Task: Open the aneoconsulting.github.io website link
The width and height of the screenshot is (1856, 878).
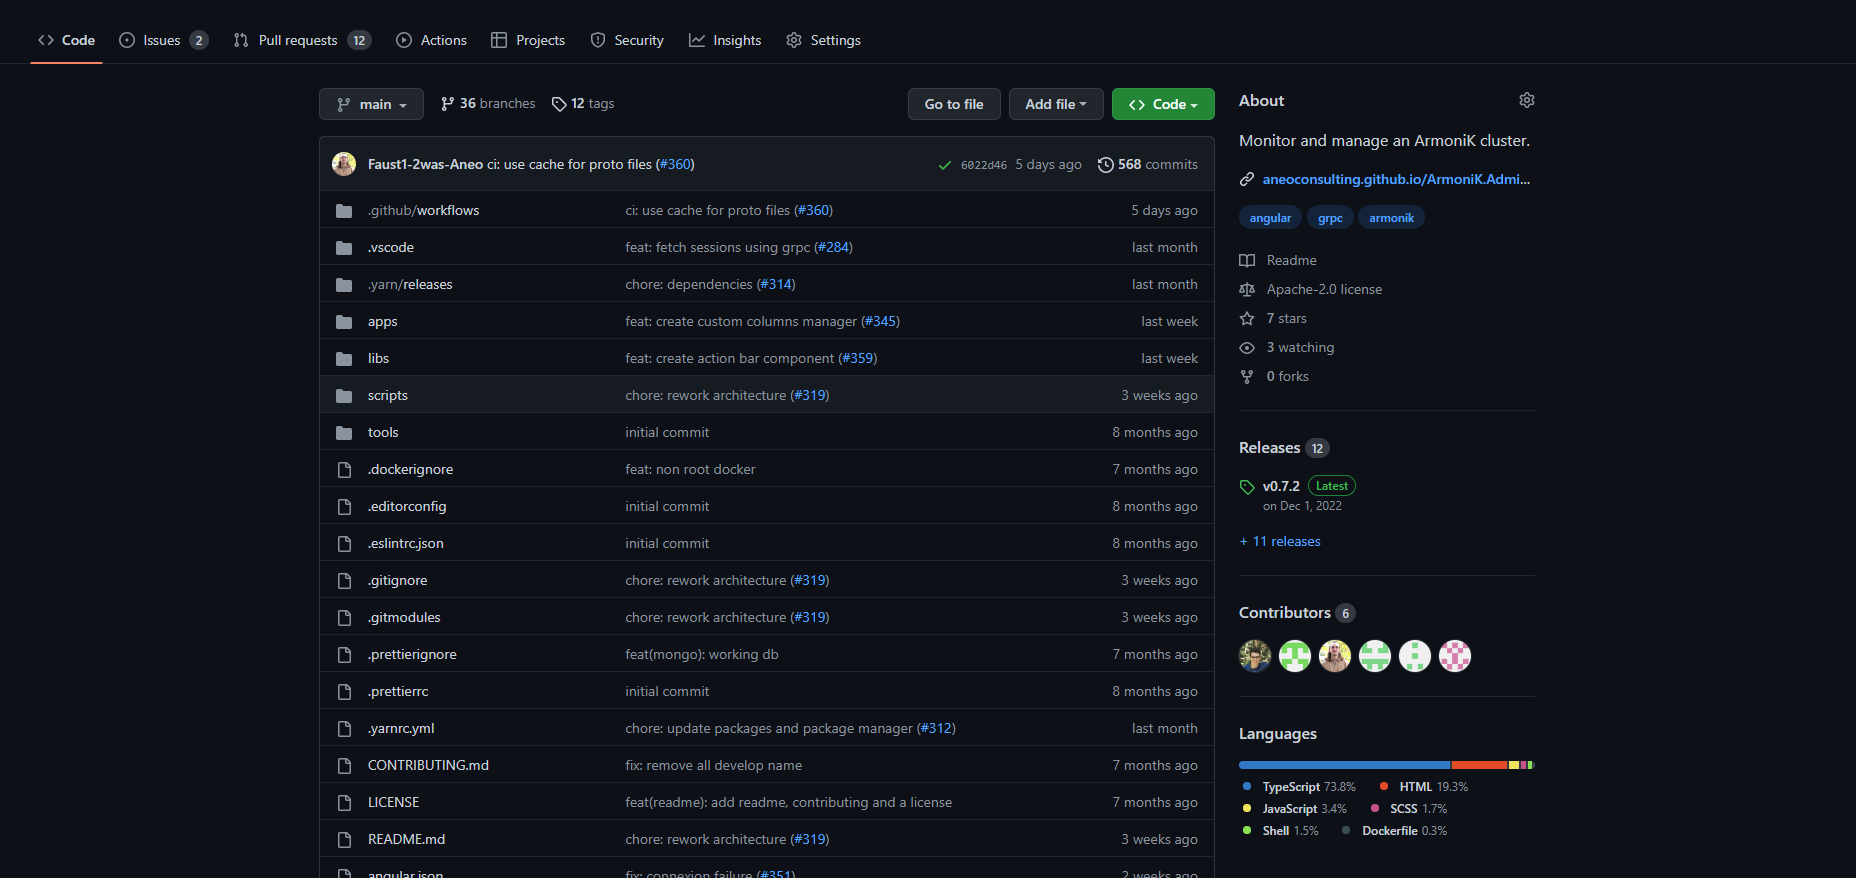Action: tap(1396, 179)
